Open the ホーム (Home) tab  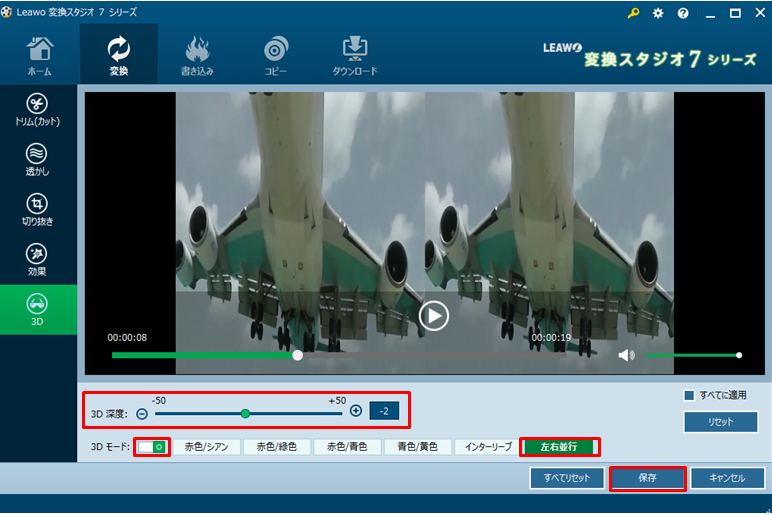pyautogui.click(x=39, y=56)
